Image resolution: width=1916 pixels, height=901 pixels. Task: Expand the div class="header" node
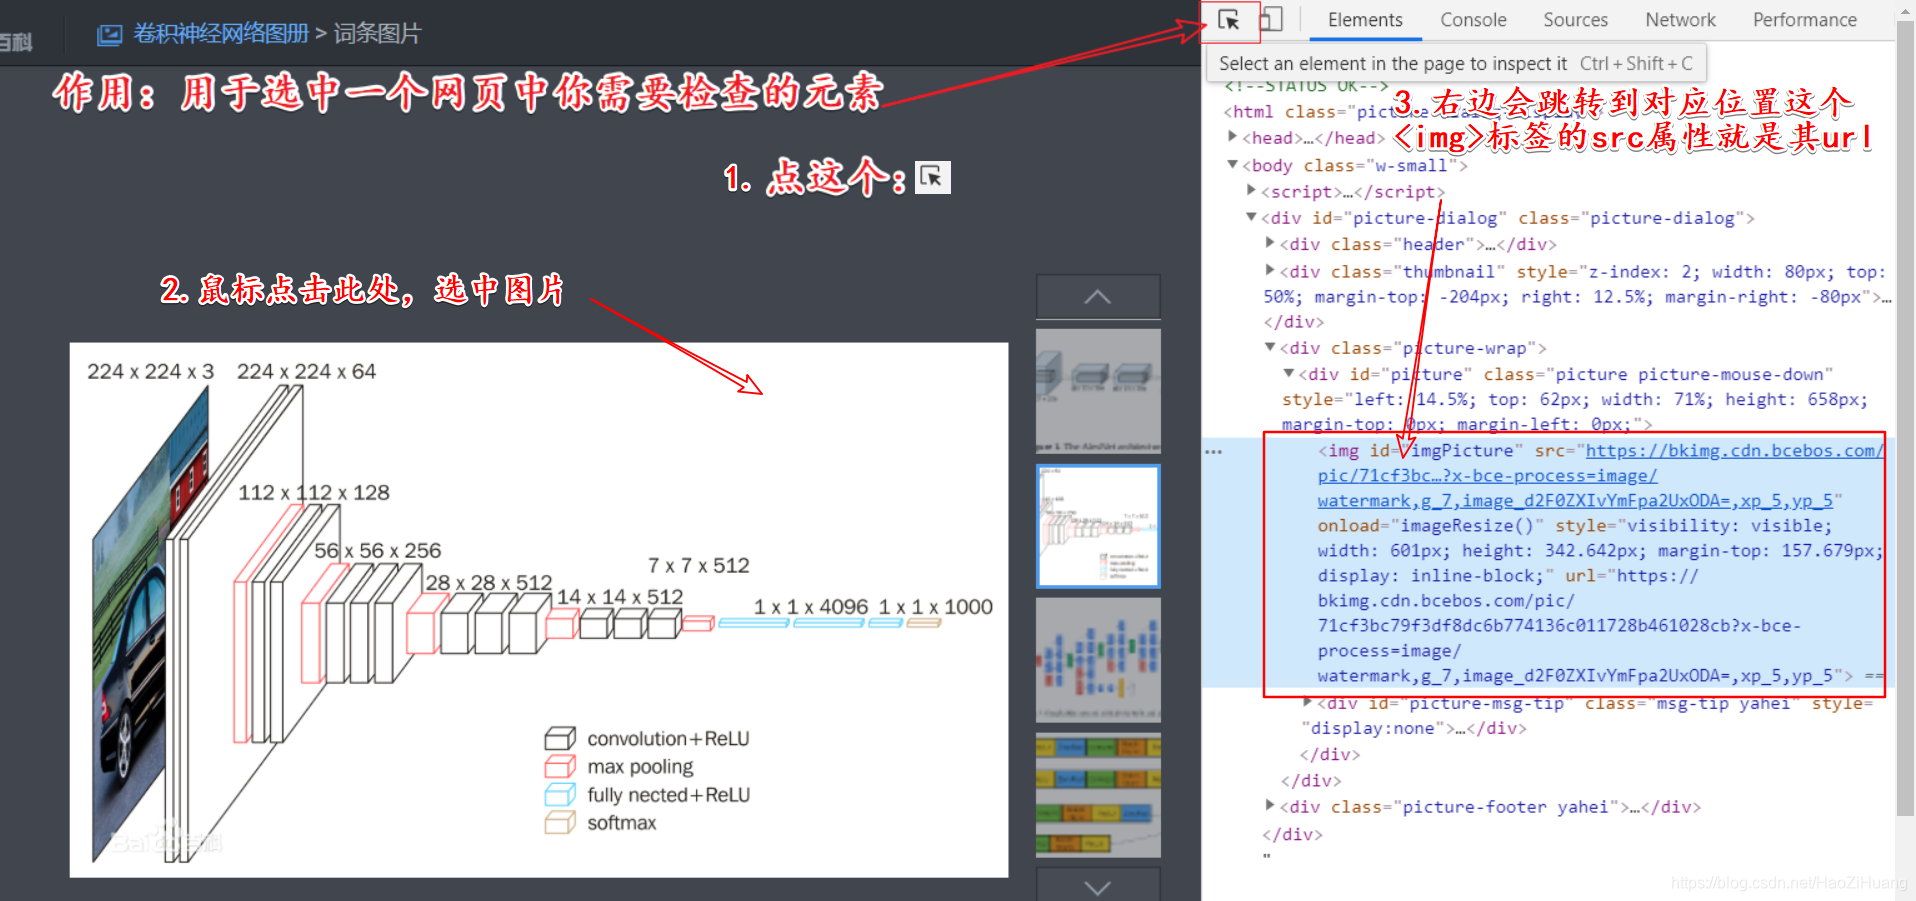[1269, 243]
